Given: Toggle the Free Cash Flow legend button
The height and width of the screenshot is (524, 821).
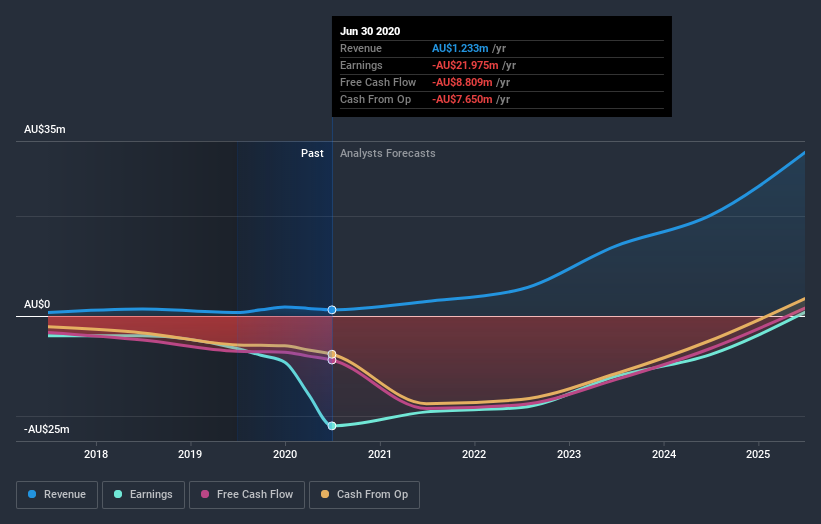Looking at the screenshot, I should pyautogui.click(x=247, y=495).
